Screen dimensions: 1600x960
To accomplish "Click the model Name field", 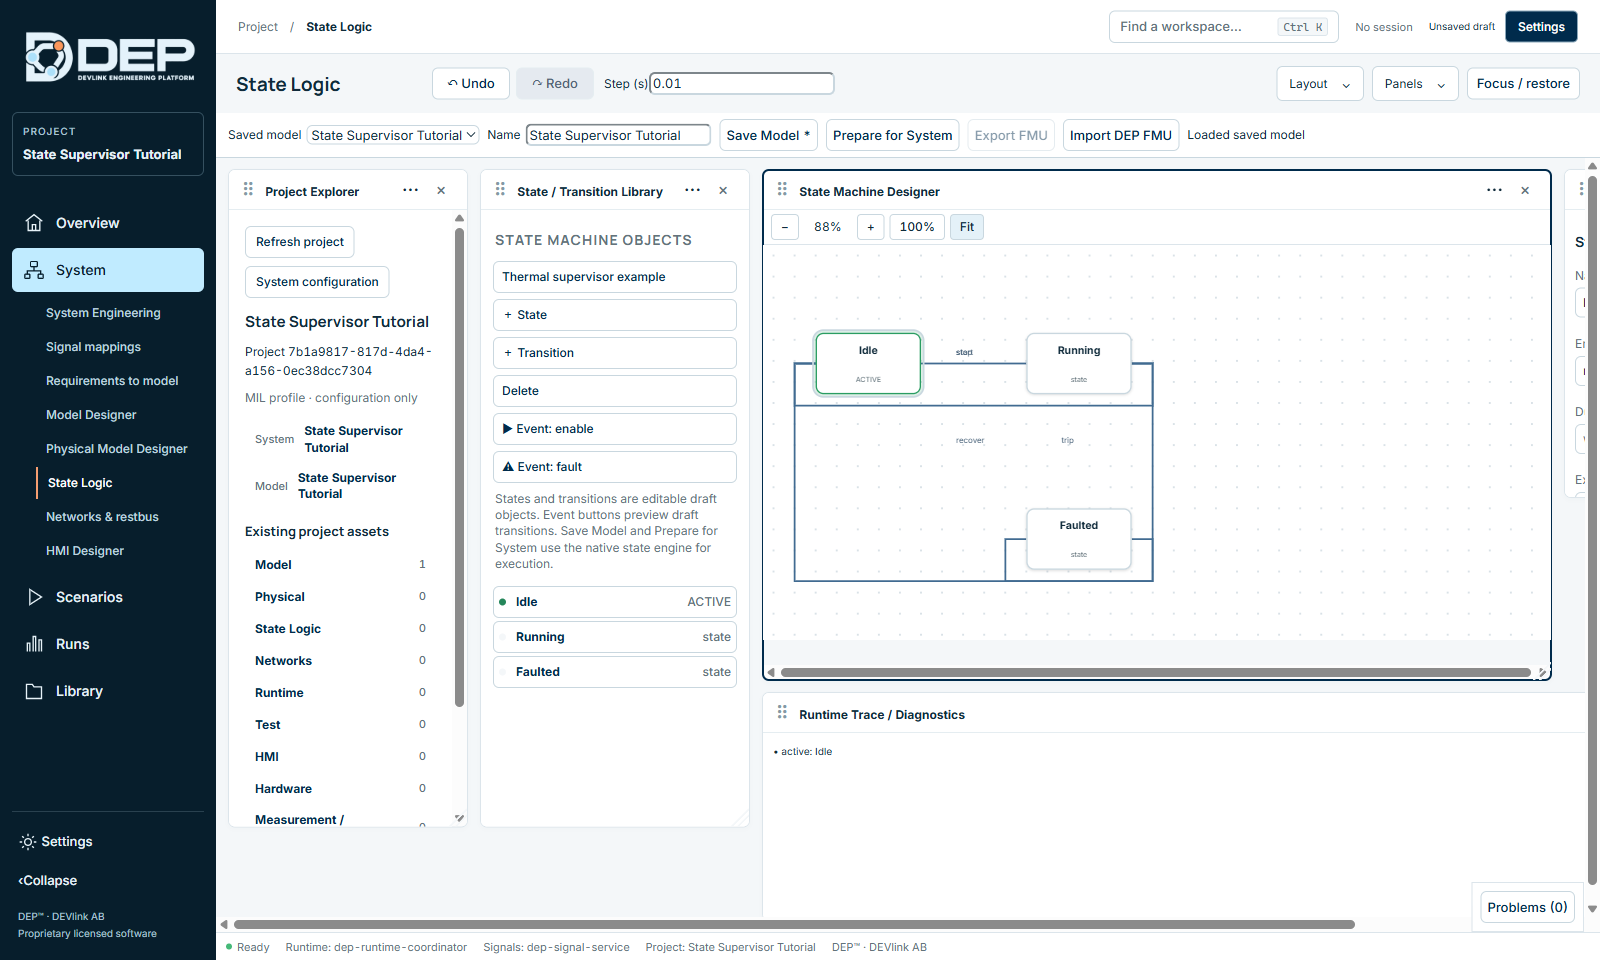I will tap(618, 135).
